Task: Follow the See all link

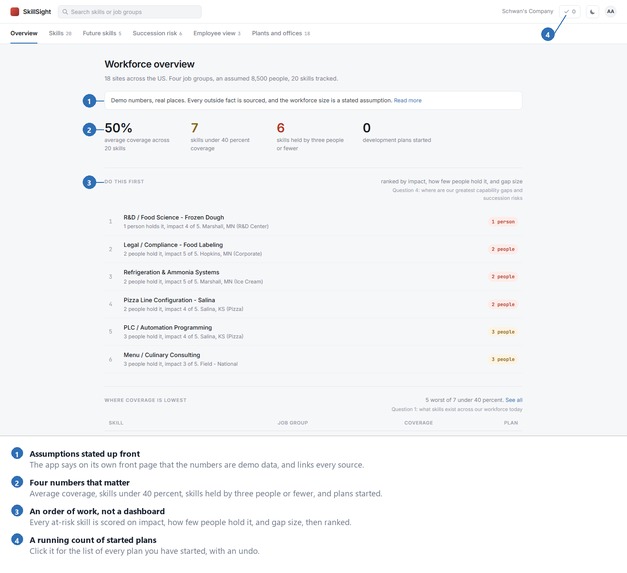Action: [514, 400]
